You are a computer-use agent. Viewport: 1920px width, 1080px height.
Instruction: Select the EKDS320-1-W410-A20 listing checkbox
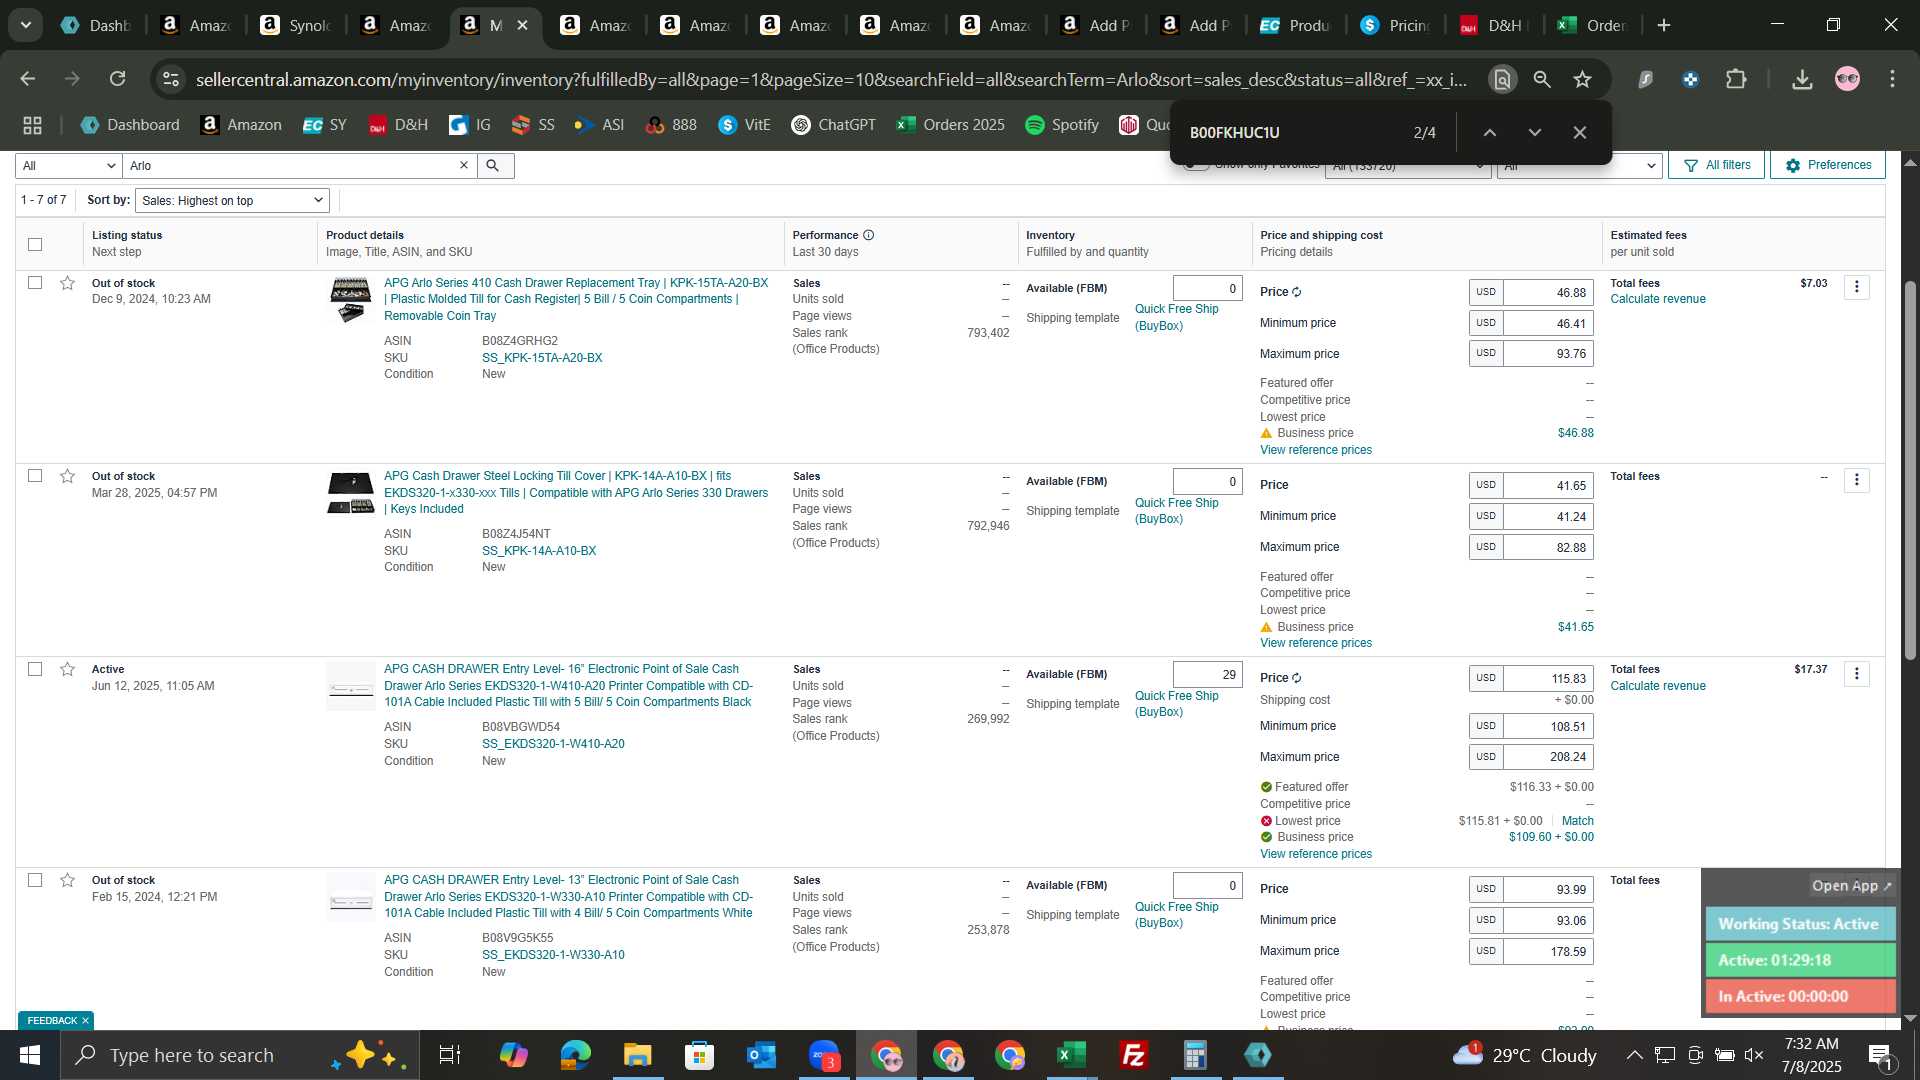[x=35, y=669]
